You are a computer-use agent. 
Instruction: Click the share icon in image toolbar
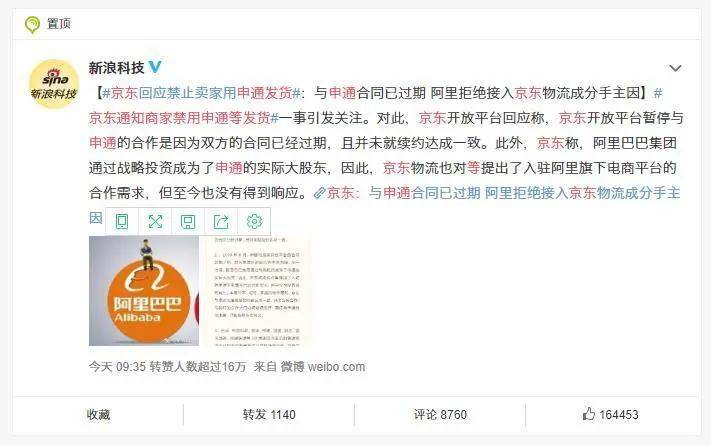[221, 221]
